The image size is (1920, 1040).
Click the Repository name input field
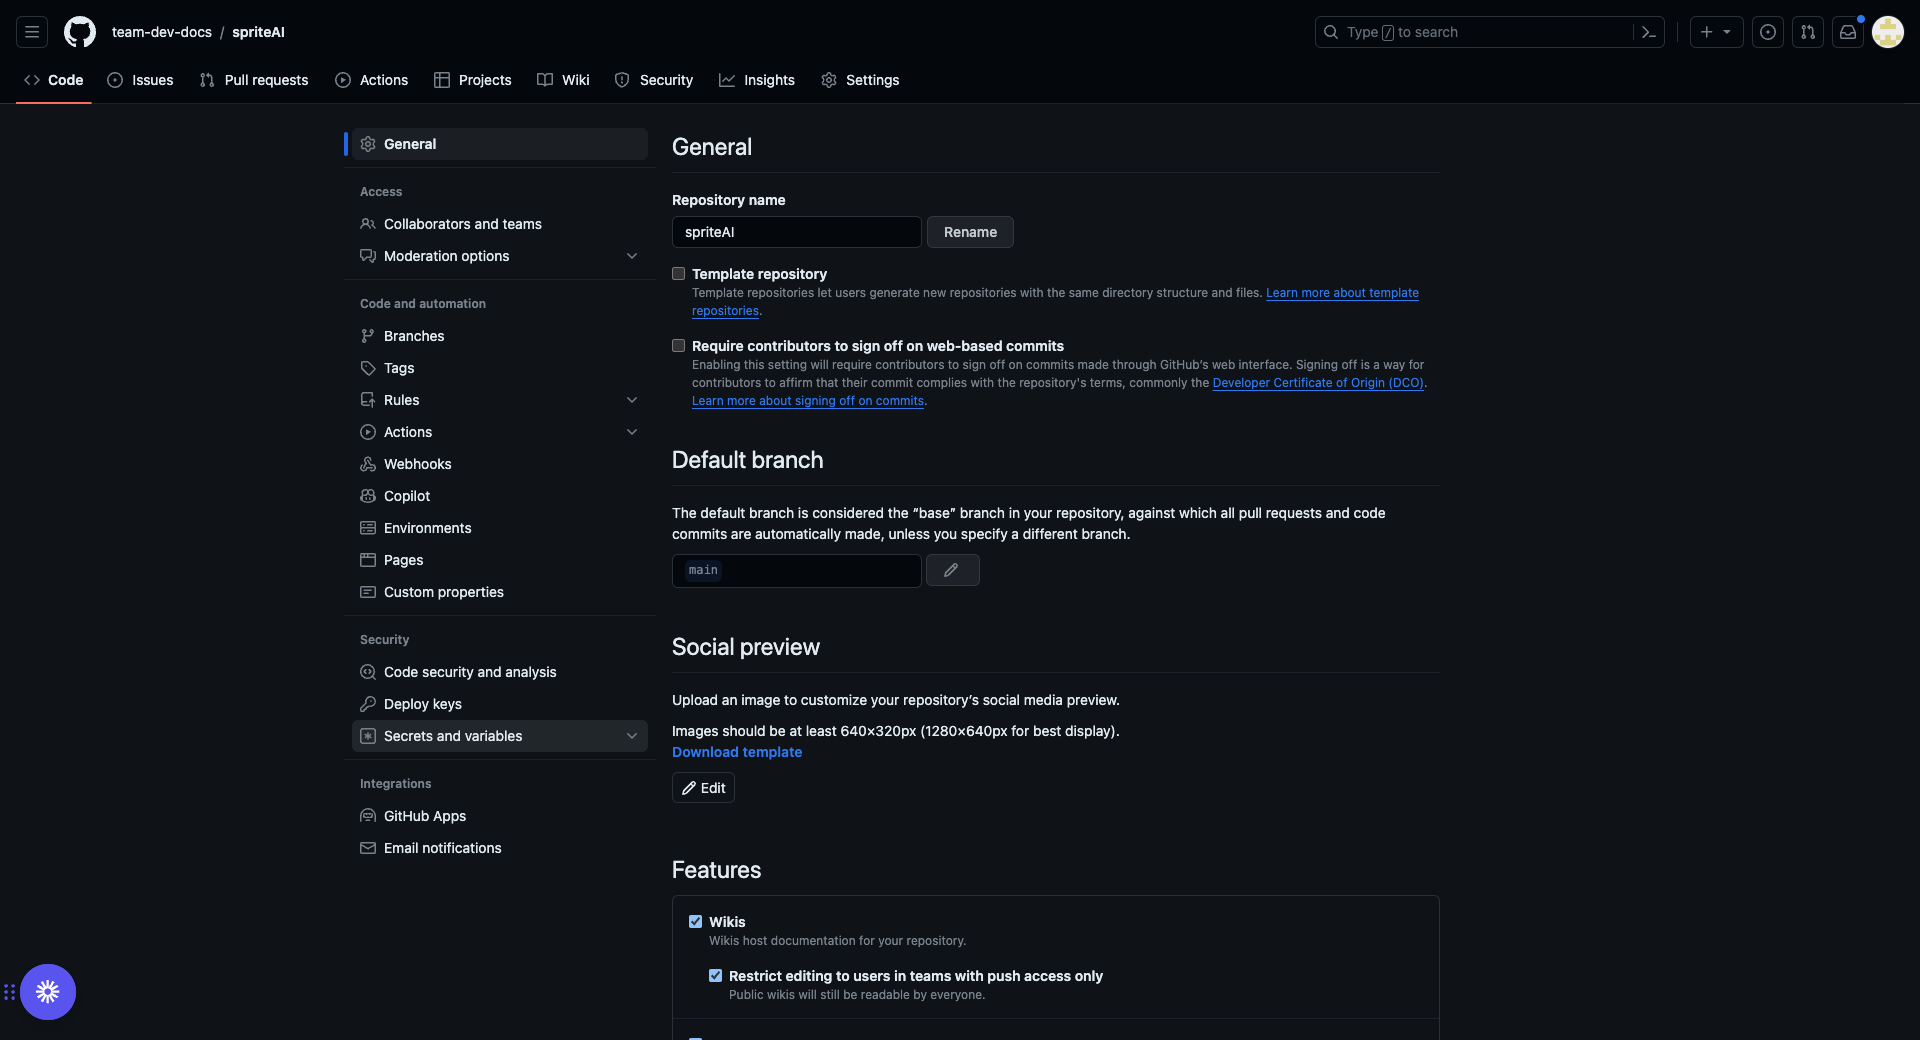796,232
